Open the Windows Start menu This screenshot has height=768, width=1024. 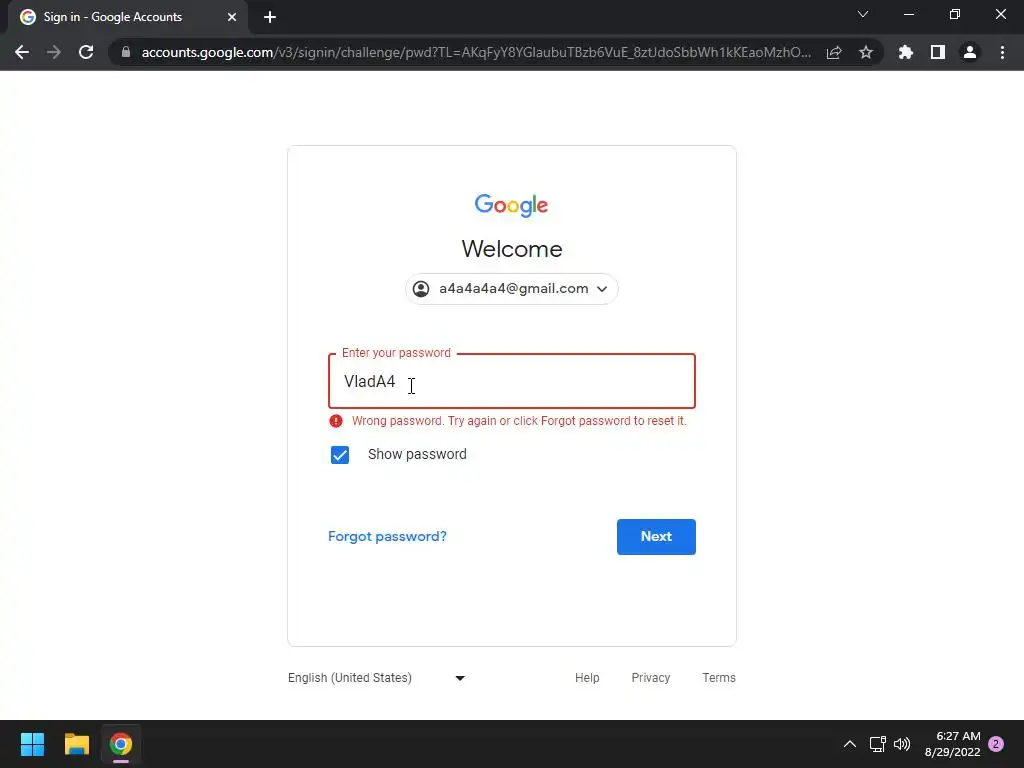(32, 744)
